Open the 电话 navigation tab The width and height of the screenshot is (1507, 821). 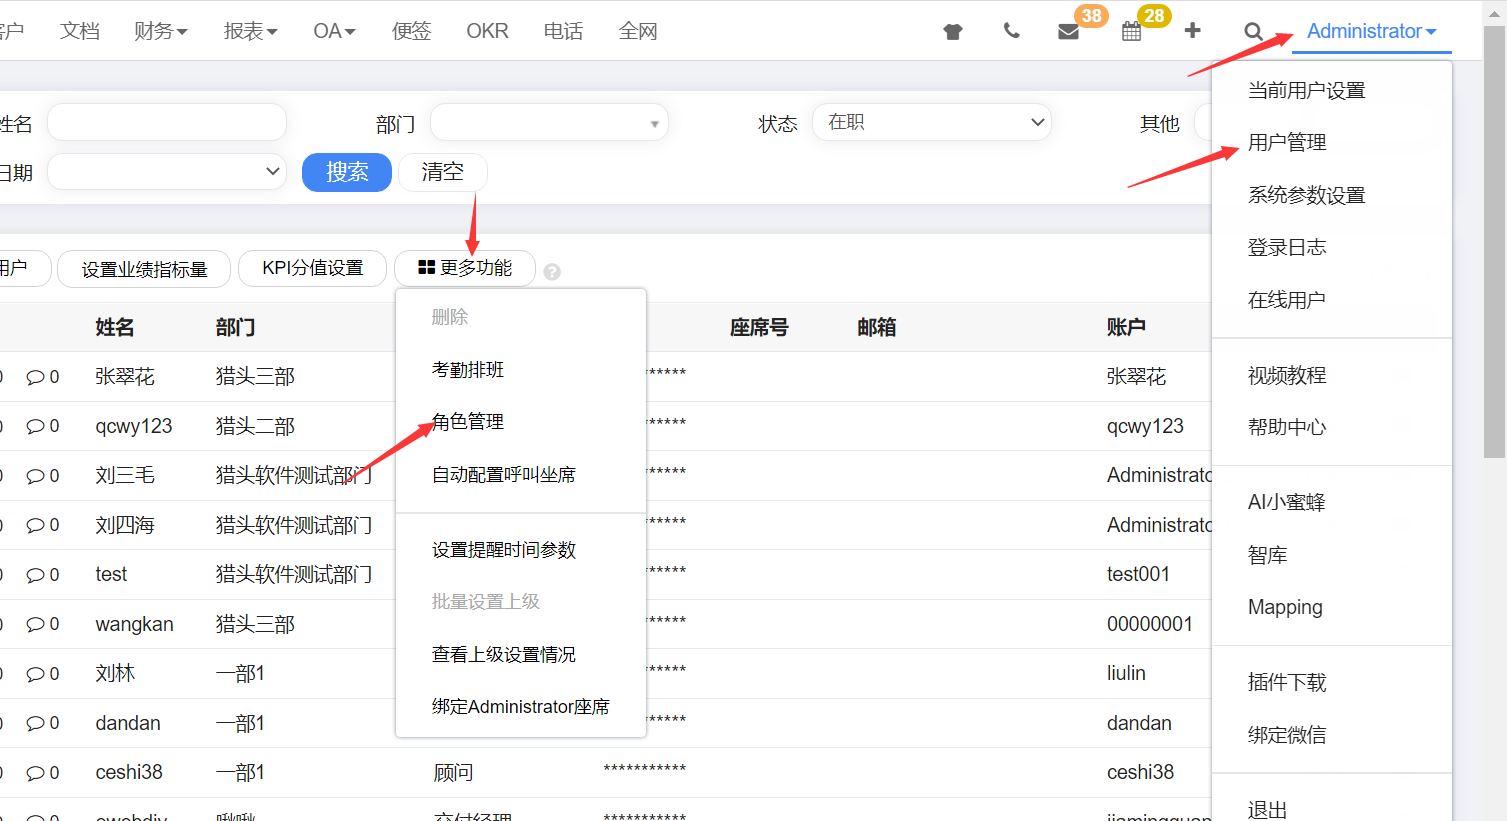tap(563, 31)
